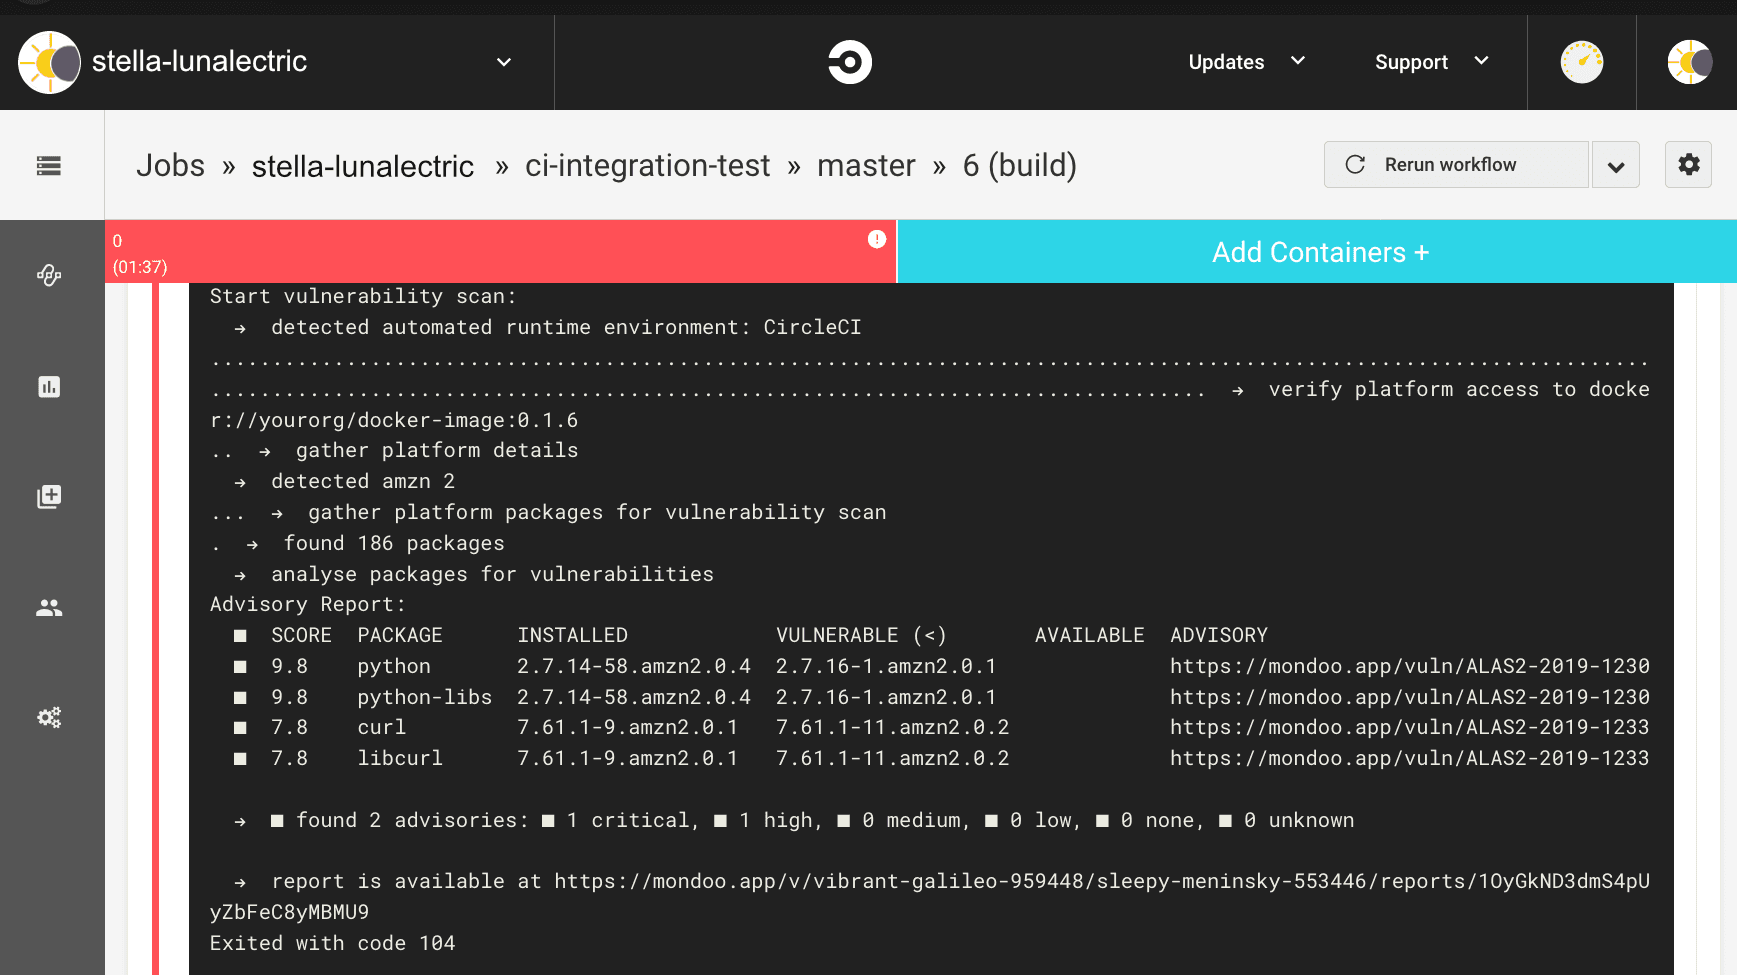This screenshot has height=975, width=1737.
Task: Open the Updates menu
Action: click(1243, 61)
